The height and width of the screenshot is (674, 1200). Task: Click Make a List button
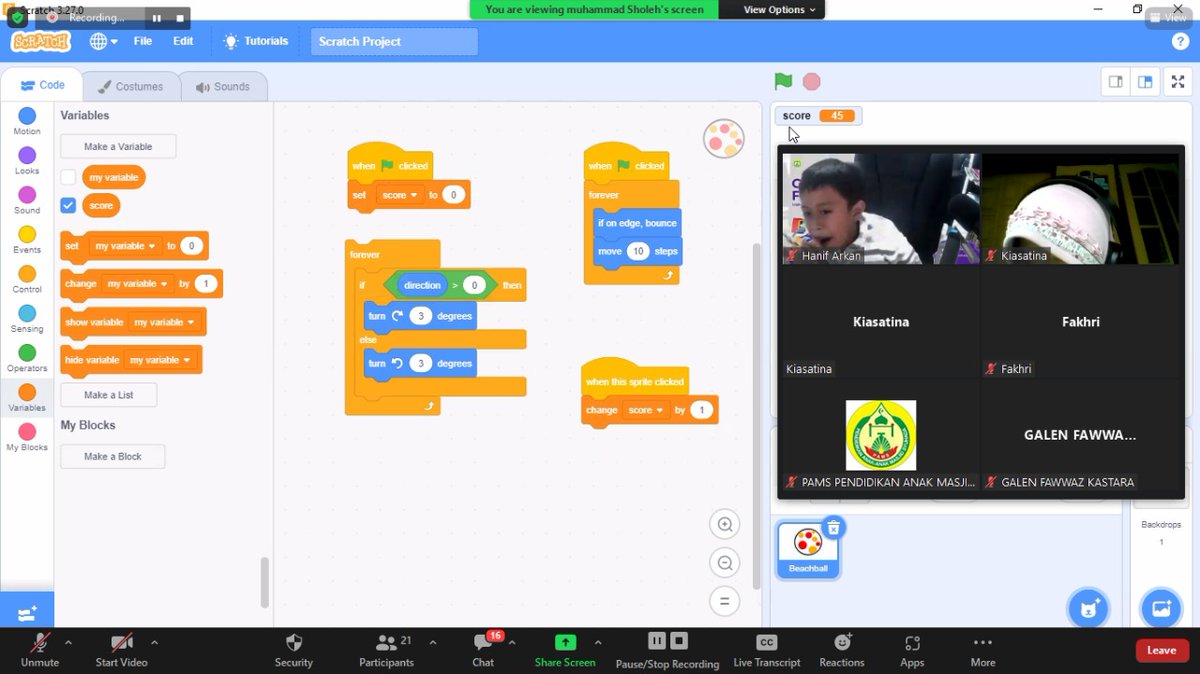108,395
